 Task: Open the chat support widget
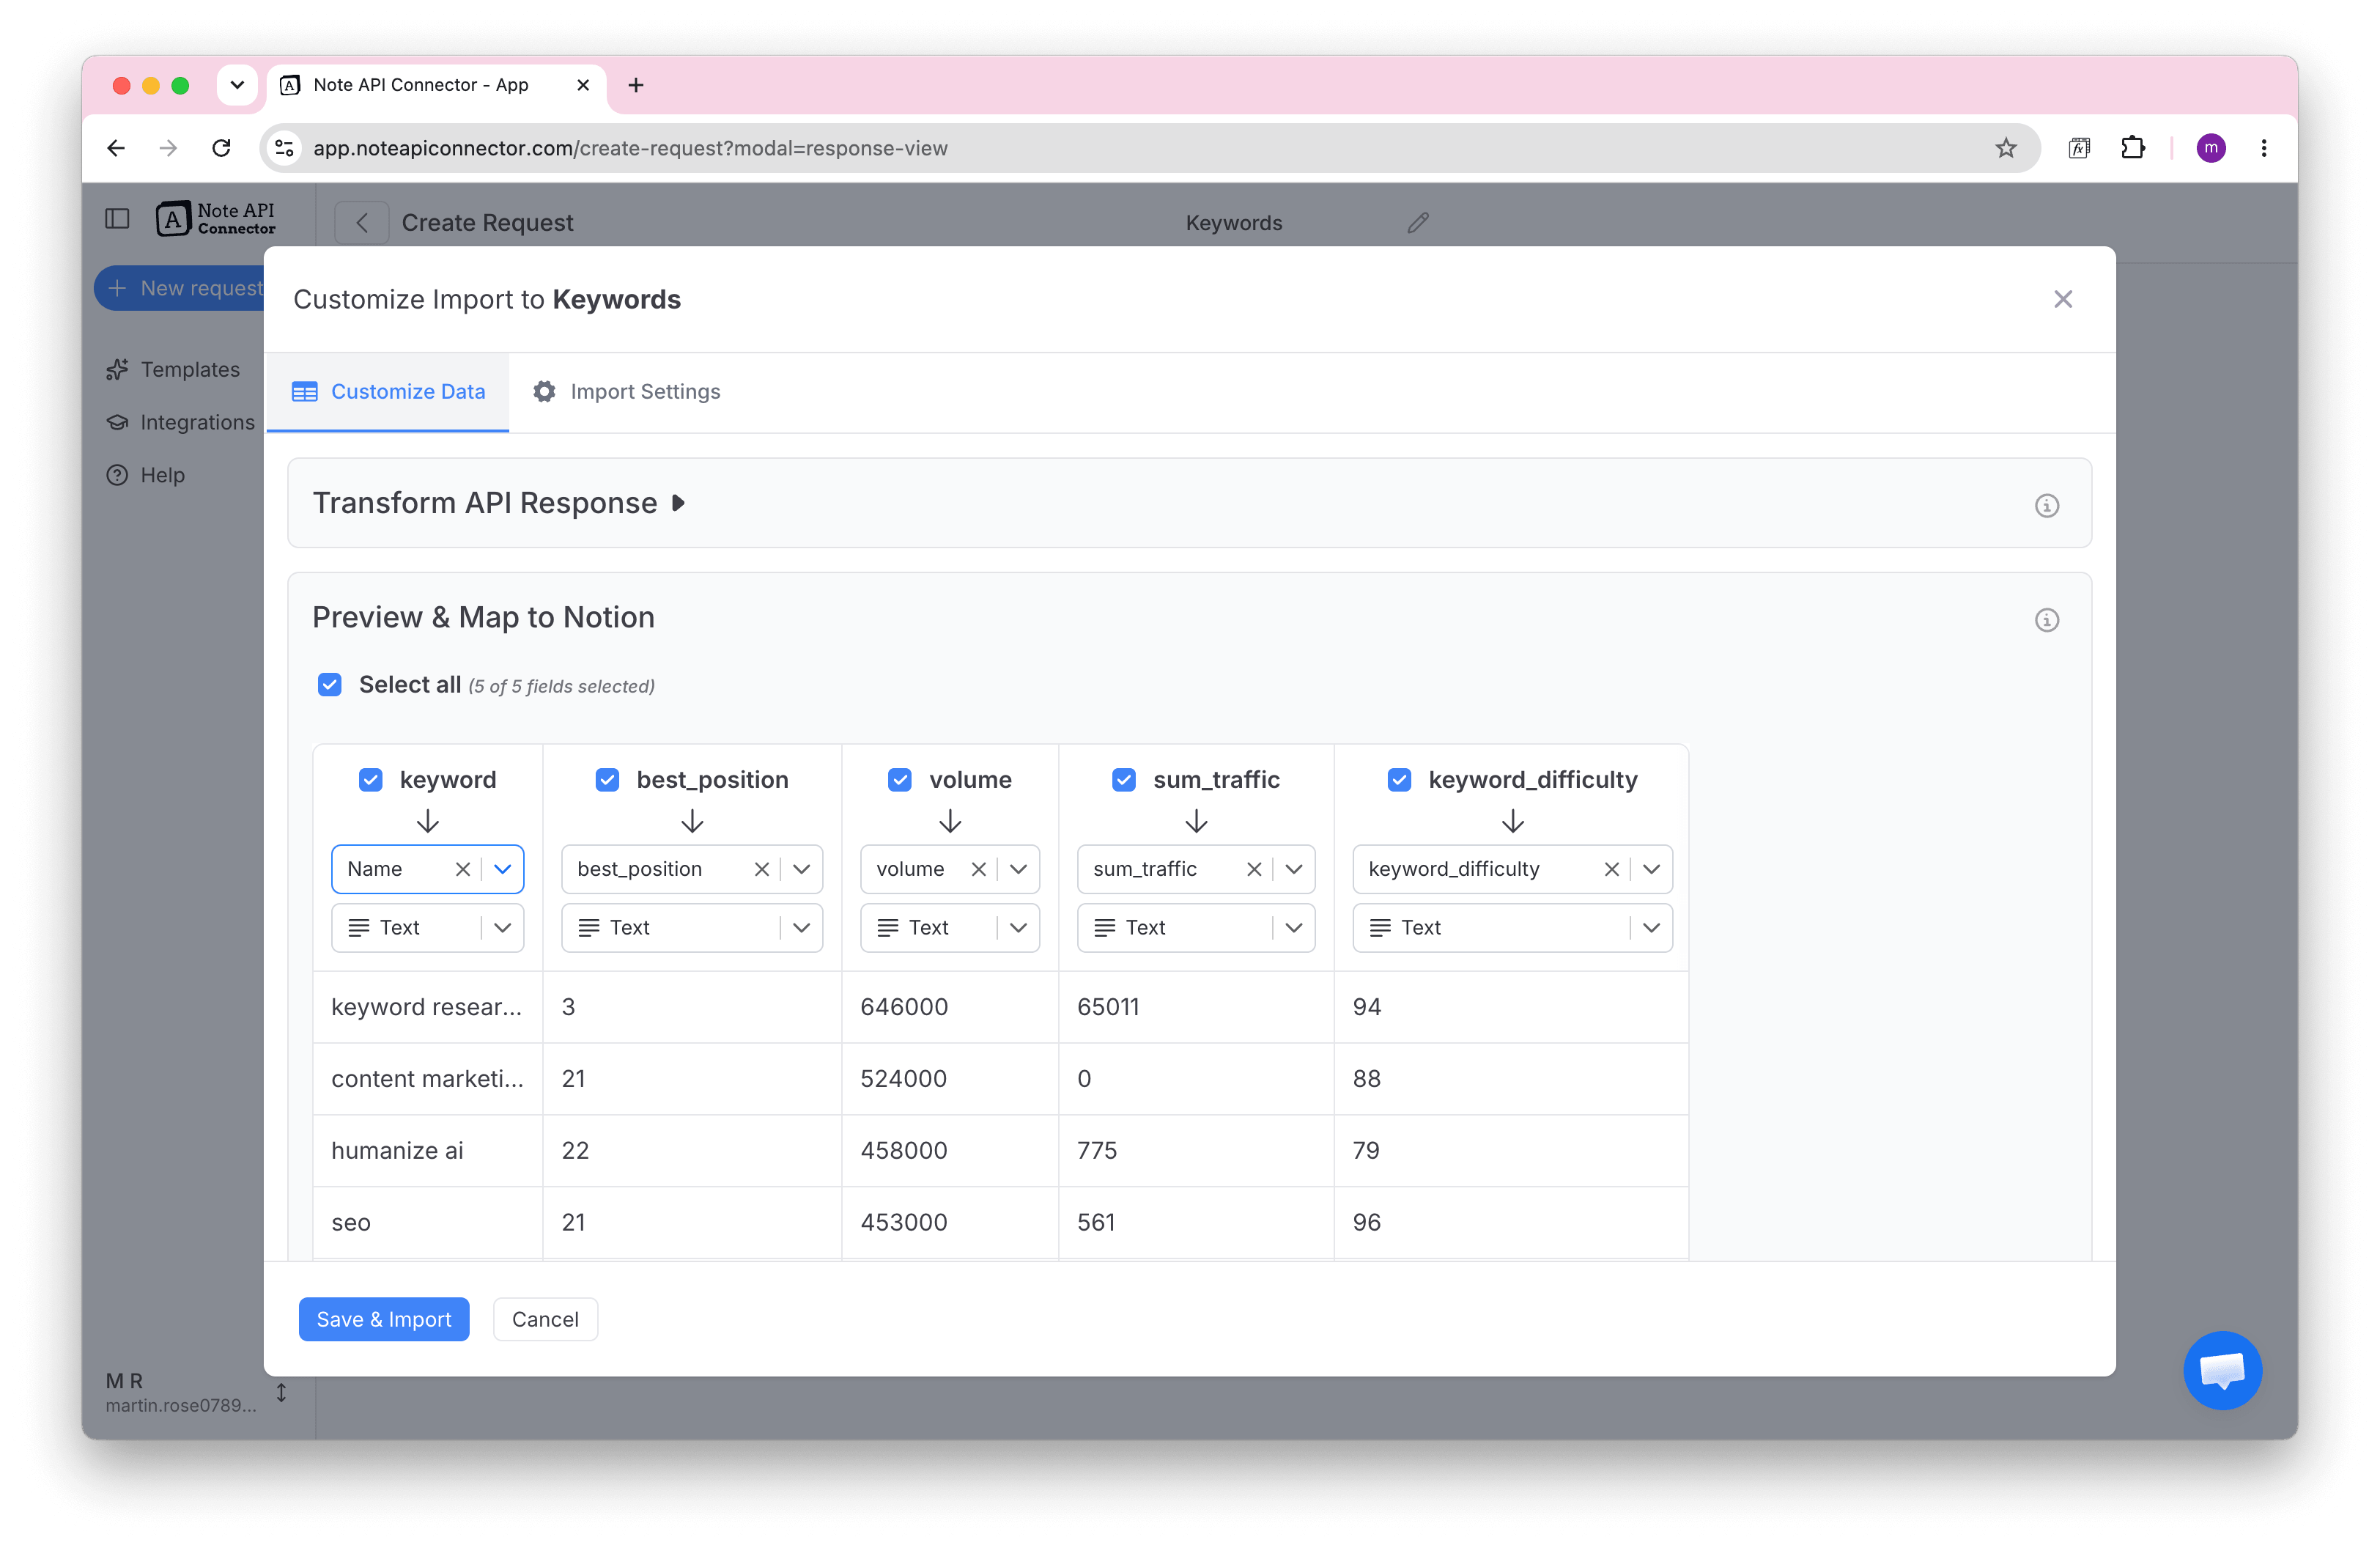pos(2222,1370)
